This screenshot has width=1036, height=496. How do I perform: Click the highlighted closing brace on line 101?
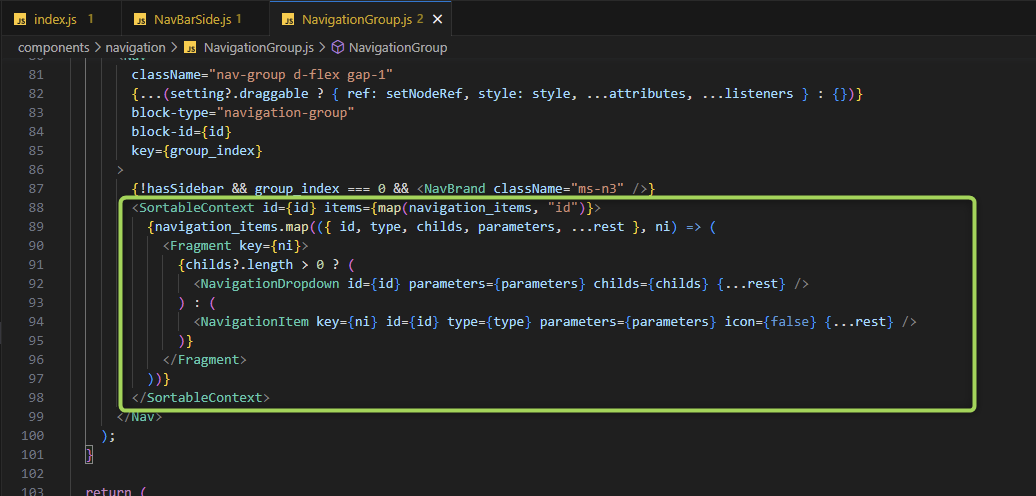[90, 455]
